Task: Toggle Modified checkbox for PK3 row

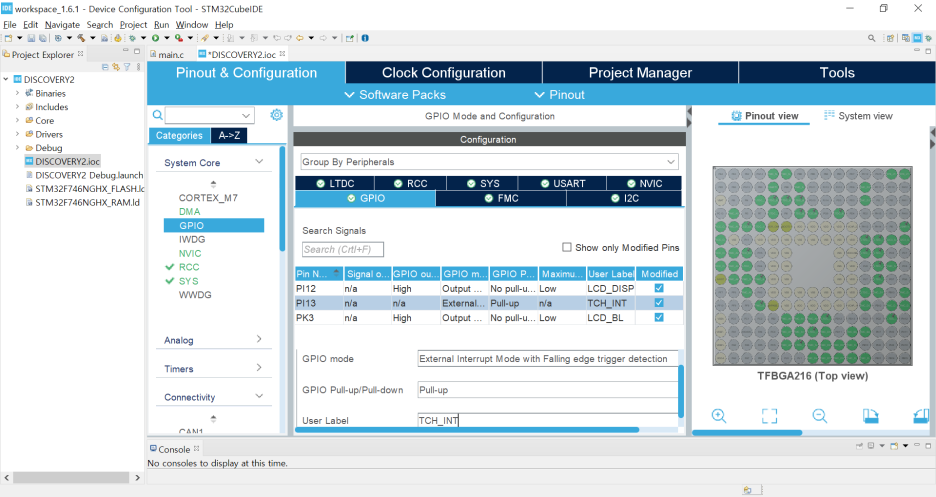Action: click(659, 317)
